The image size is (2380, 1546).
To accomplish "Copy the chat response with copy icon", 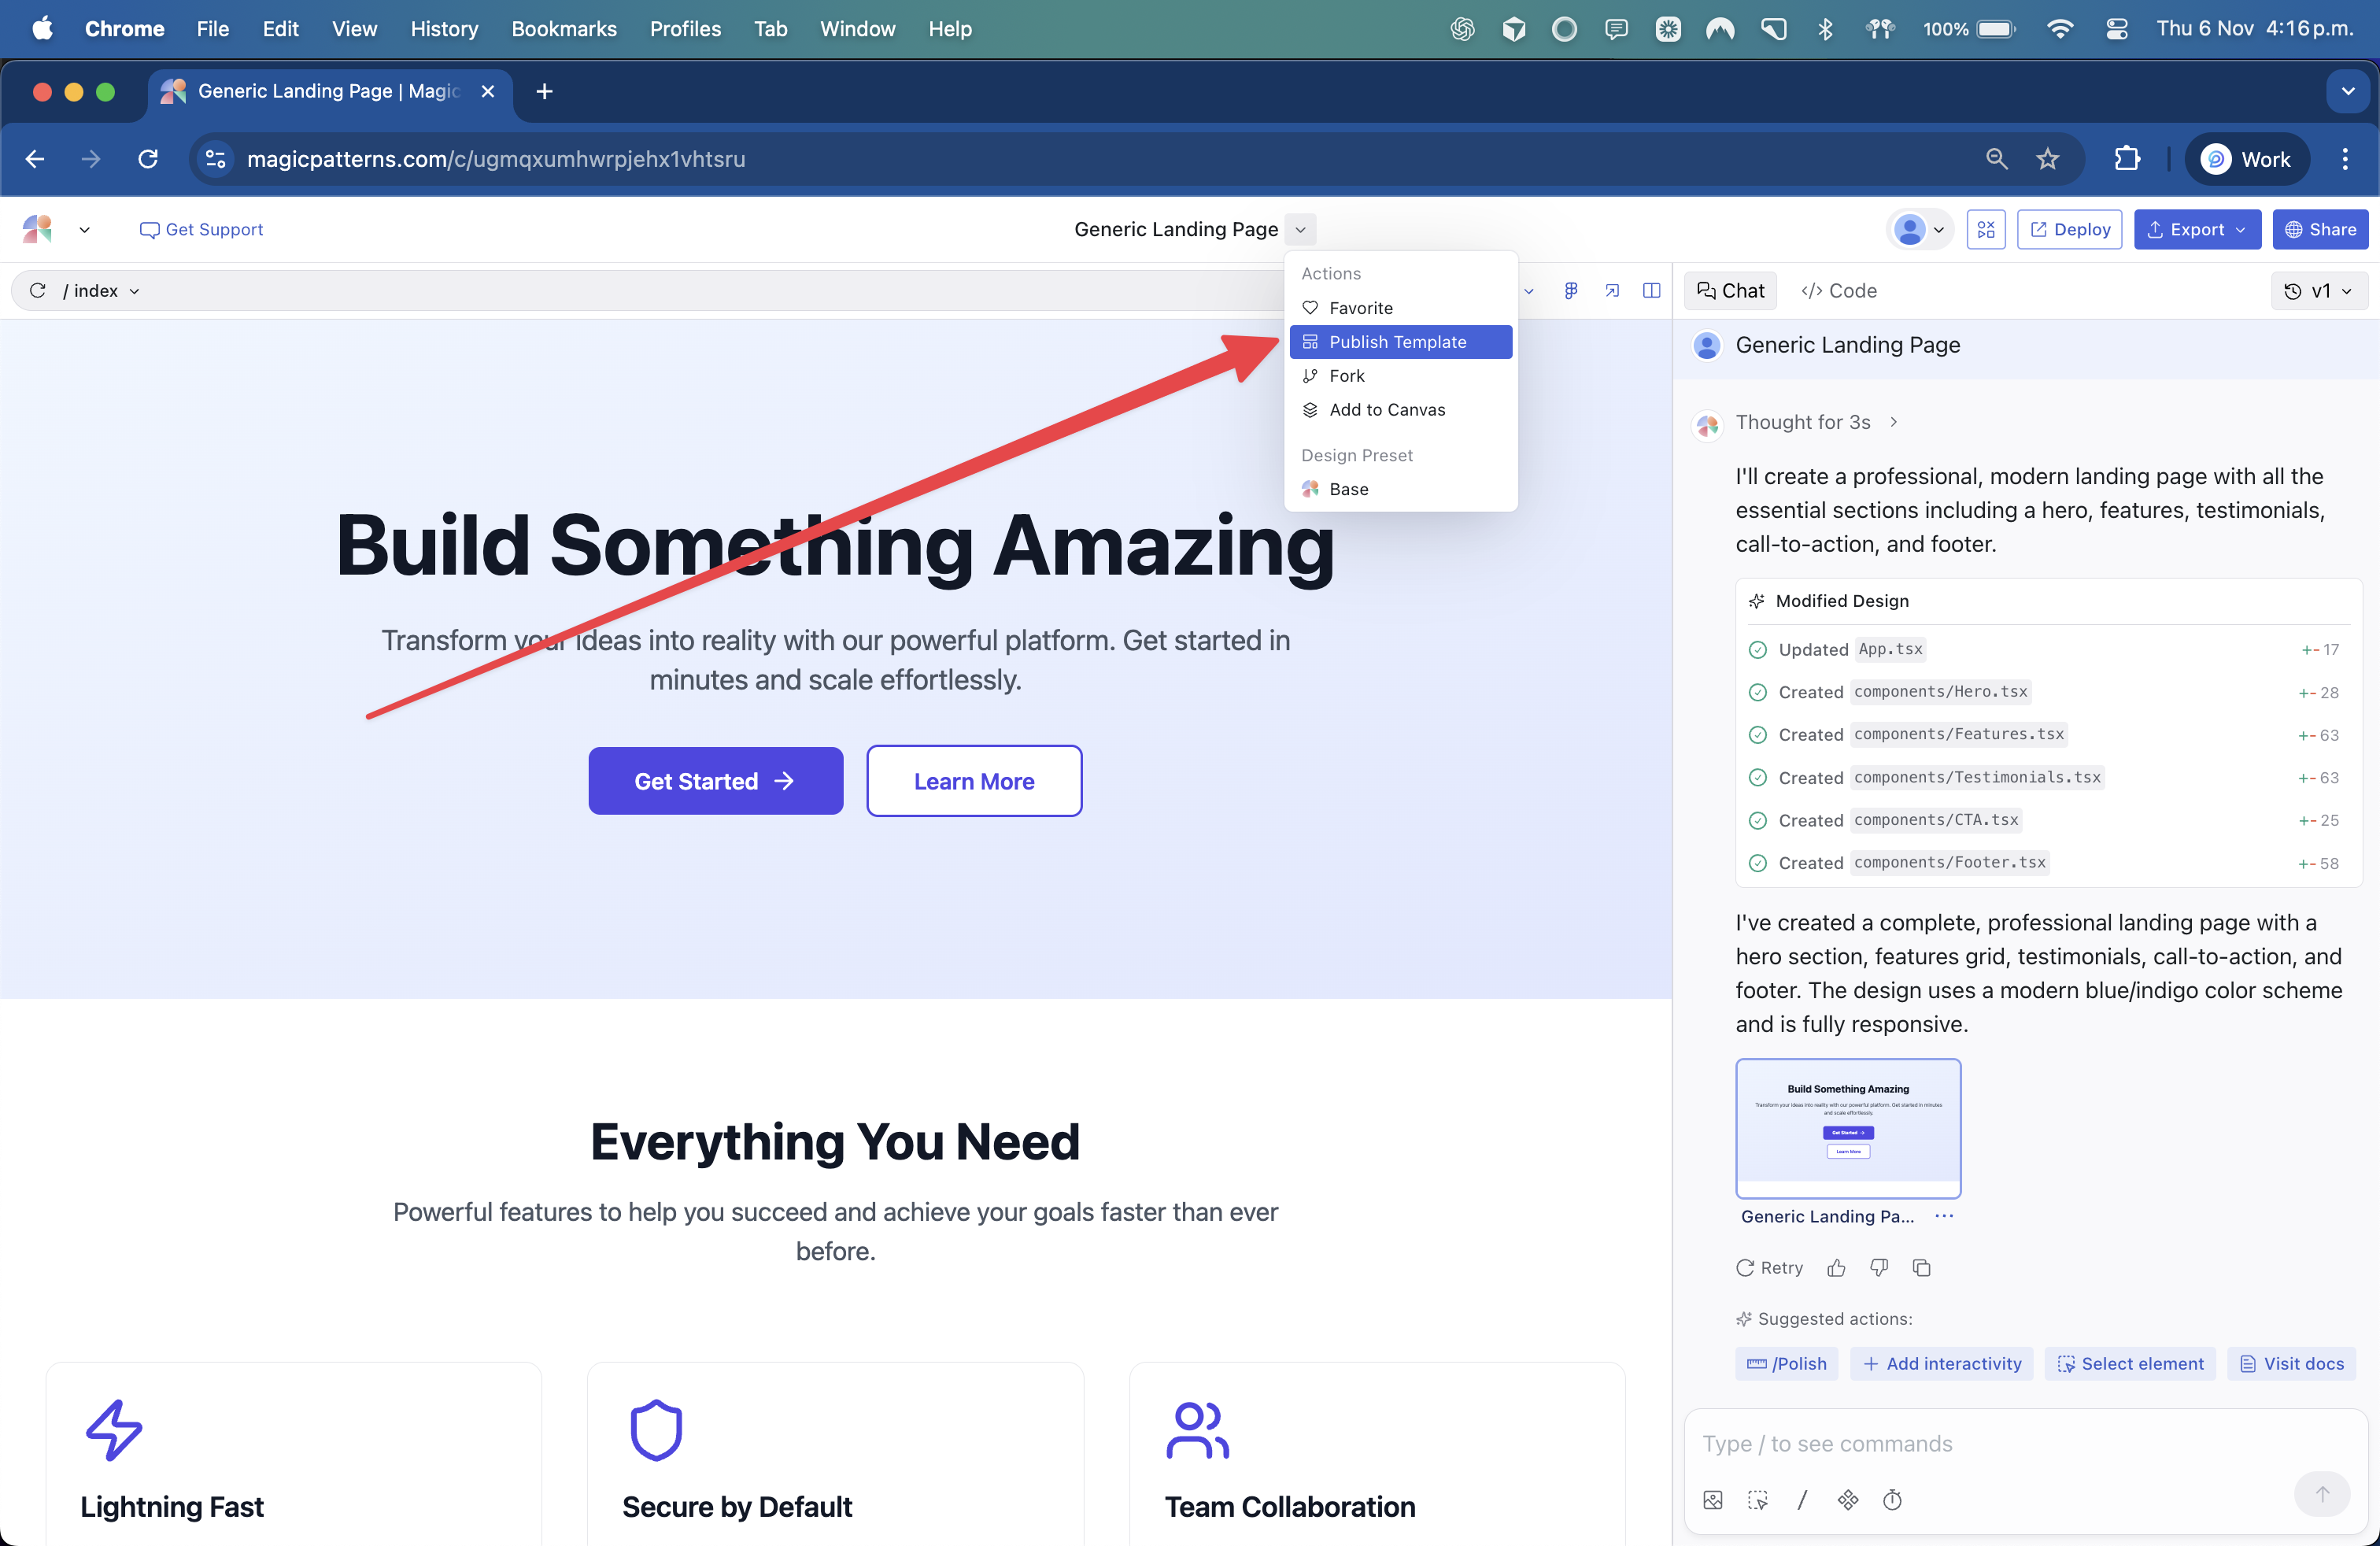I will click(1921, 1268).
